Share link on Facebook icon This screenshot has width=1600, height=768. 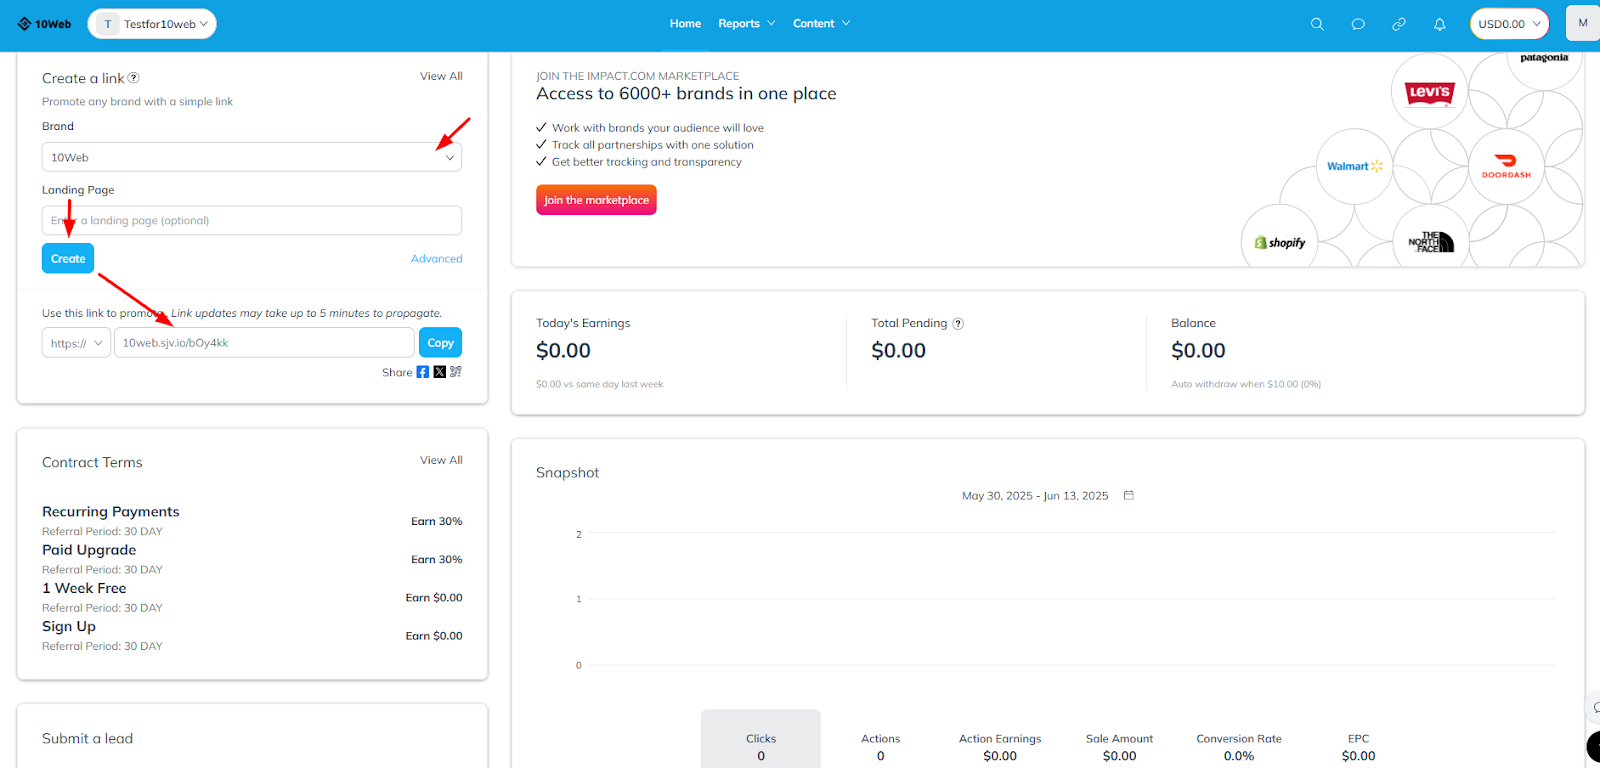click(423, 372)
